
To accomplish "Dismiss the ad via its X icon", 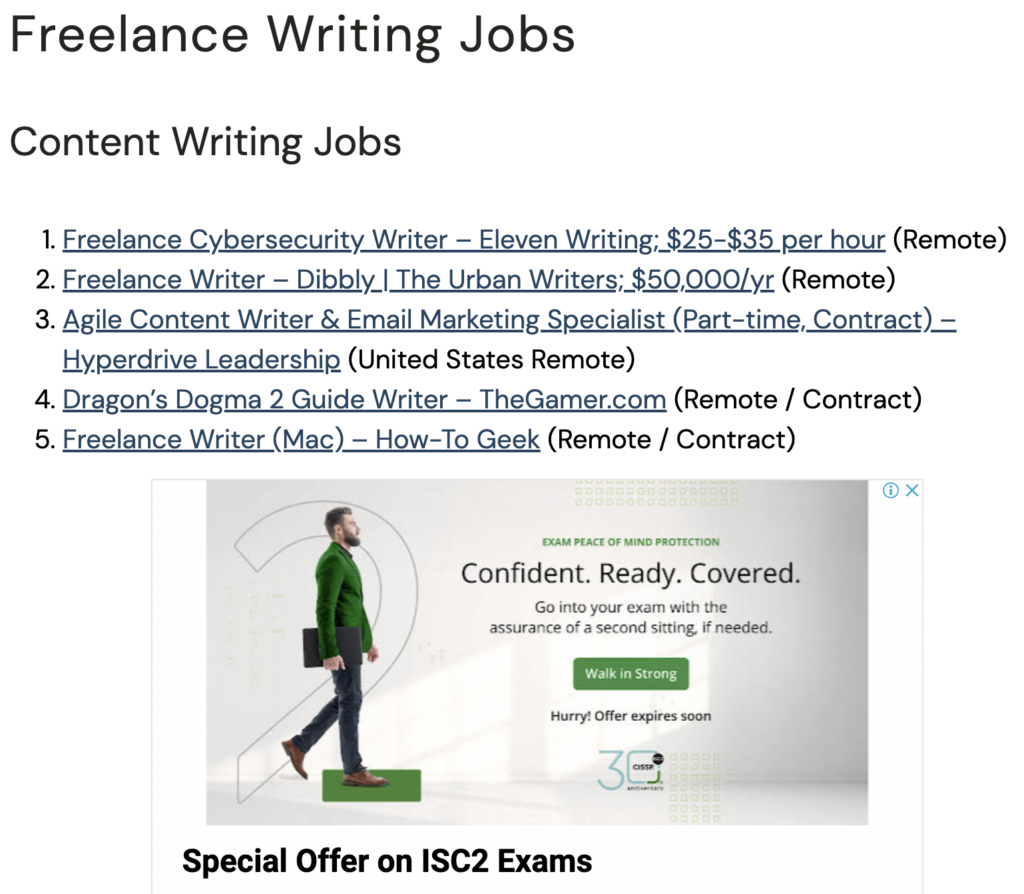I will coord(912,490).
